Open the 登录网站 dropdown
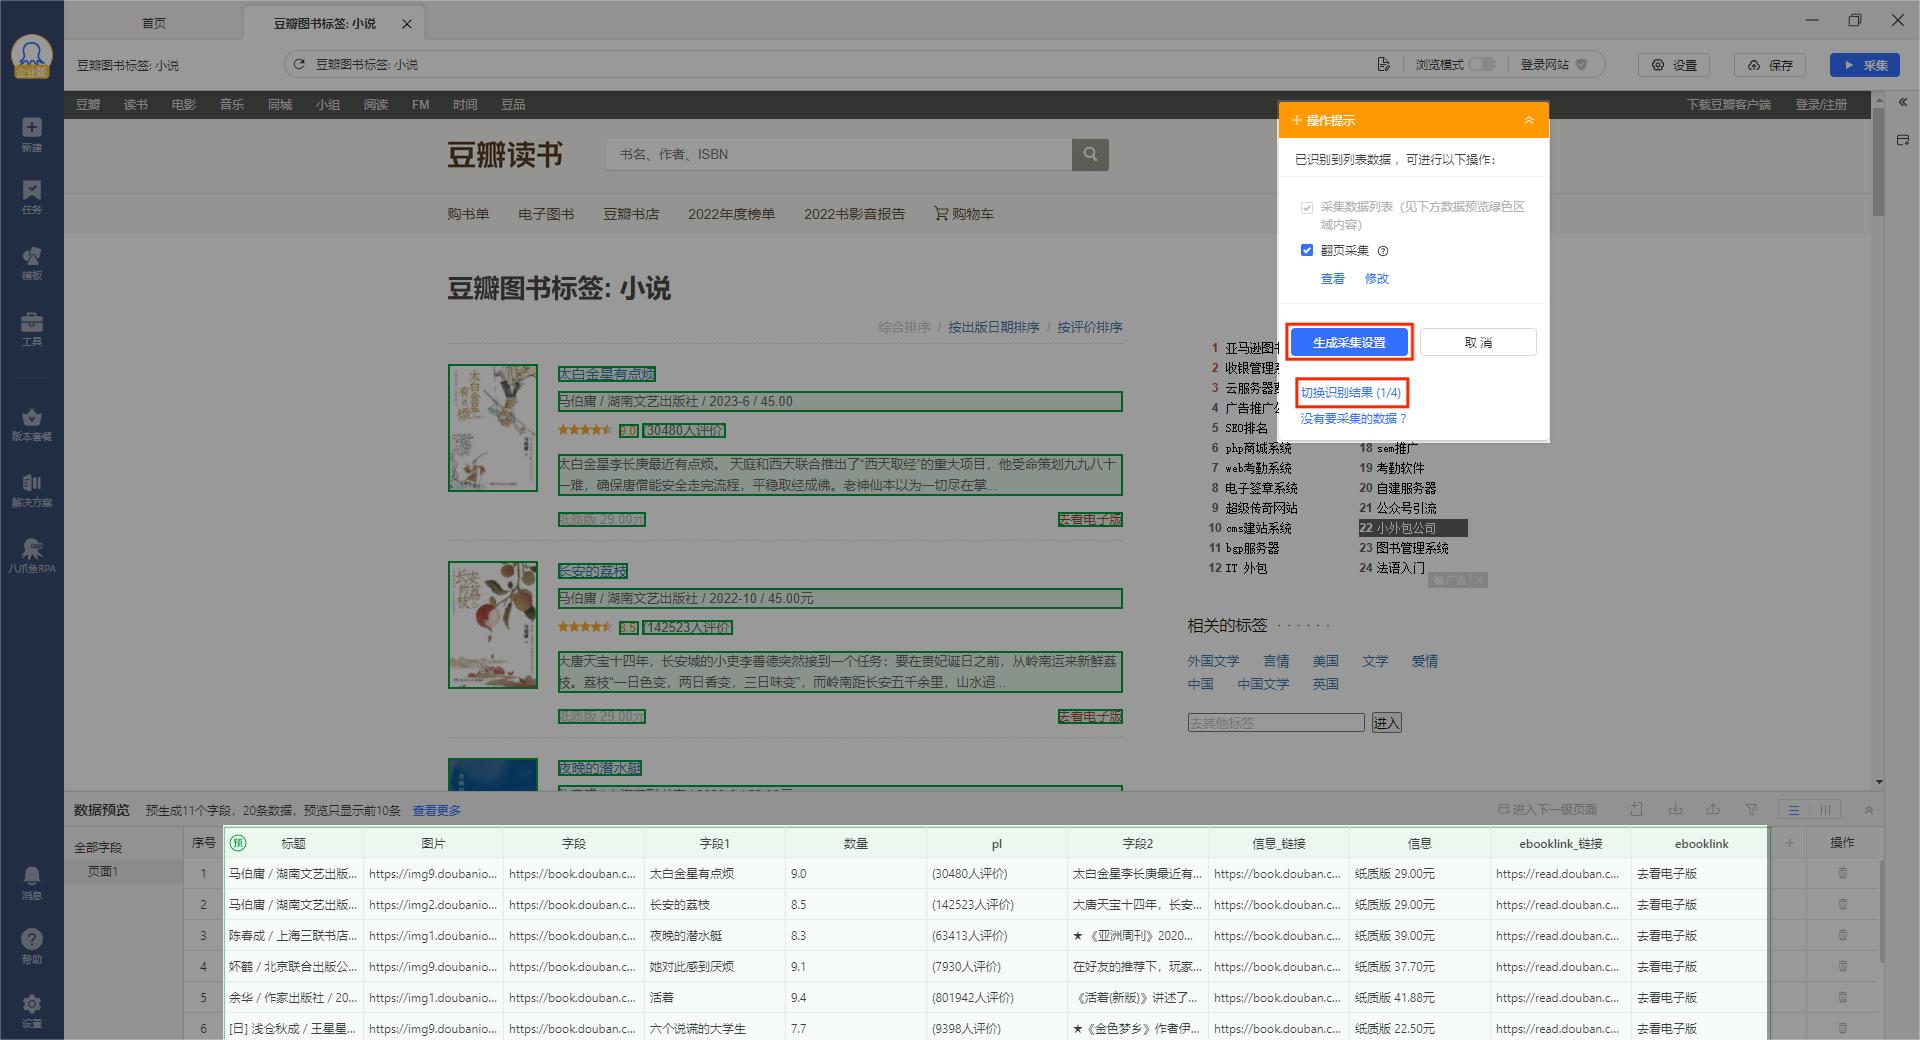This screenshot has width=1920, height=1040. click(x=1580, y=65)
